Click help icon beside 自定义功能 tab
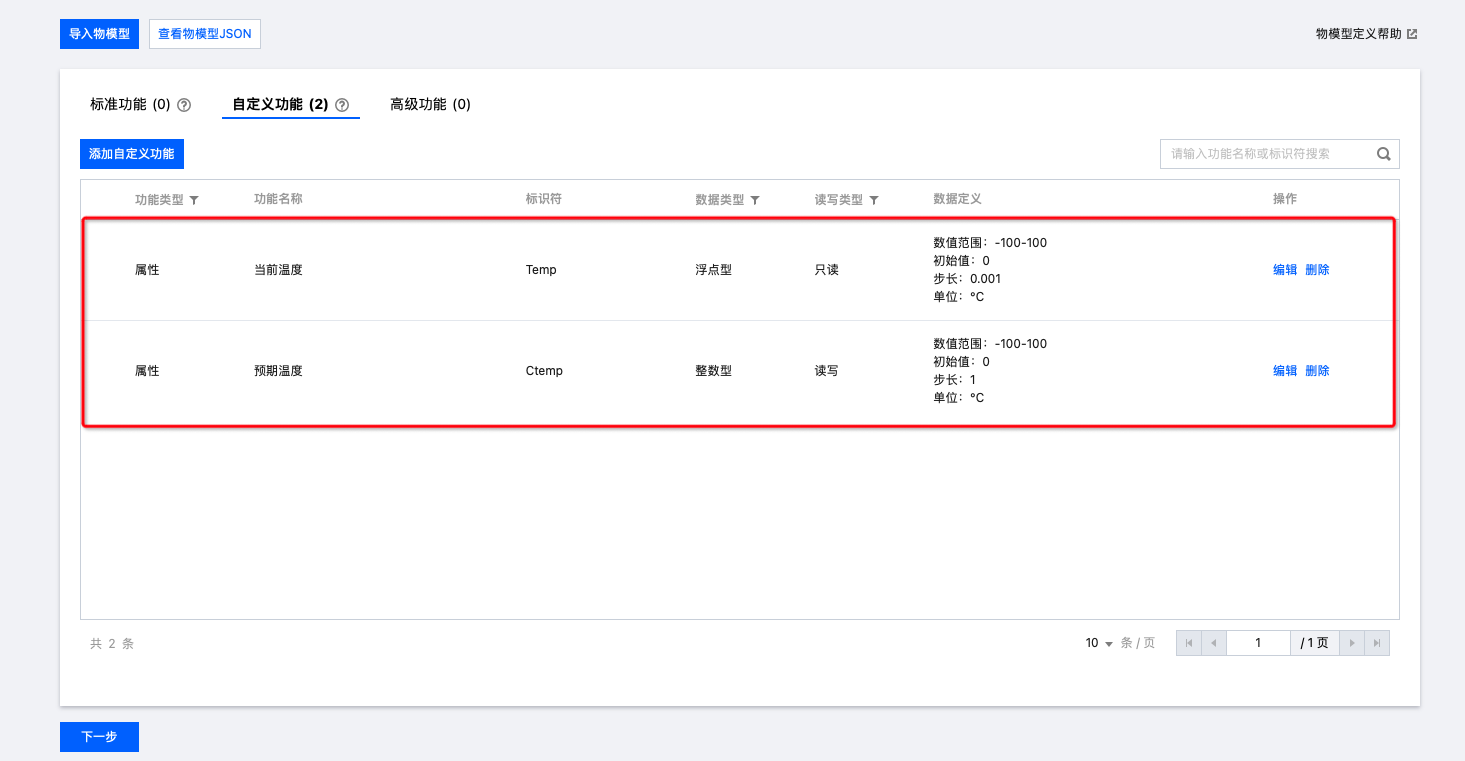This screenshot has width=1465, height=761. [x=342, y=105]
